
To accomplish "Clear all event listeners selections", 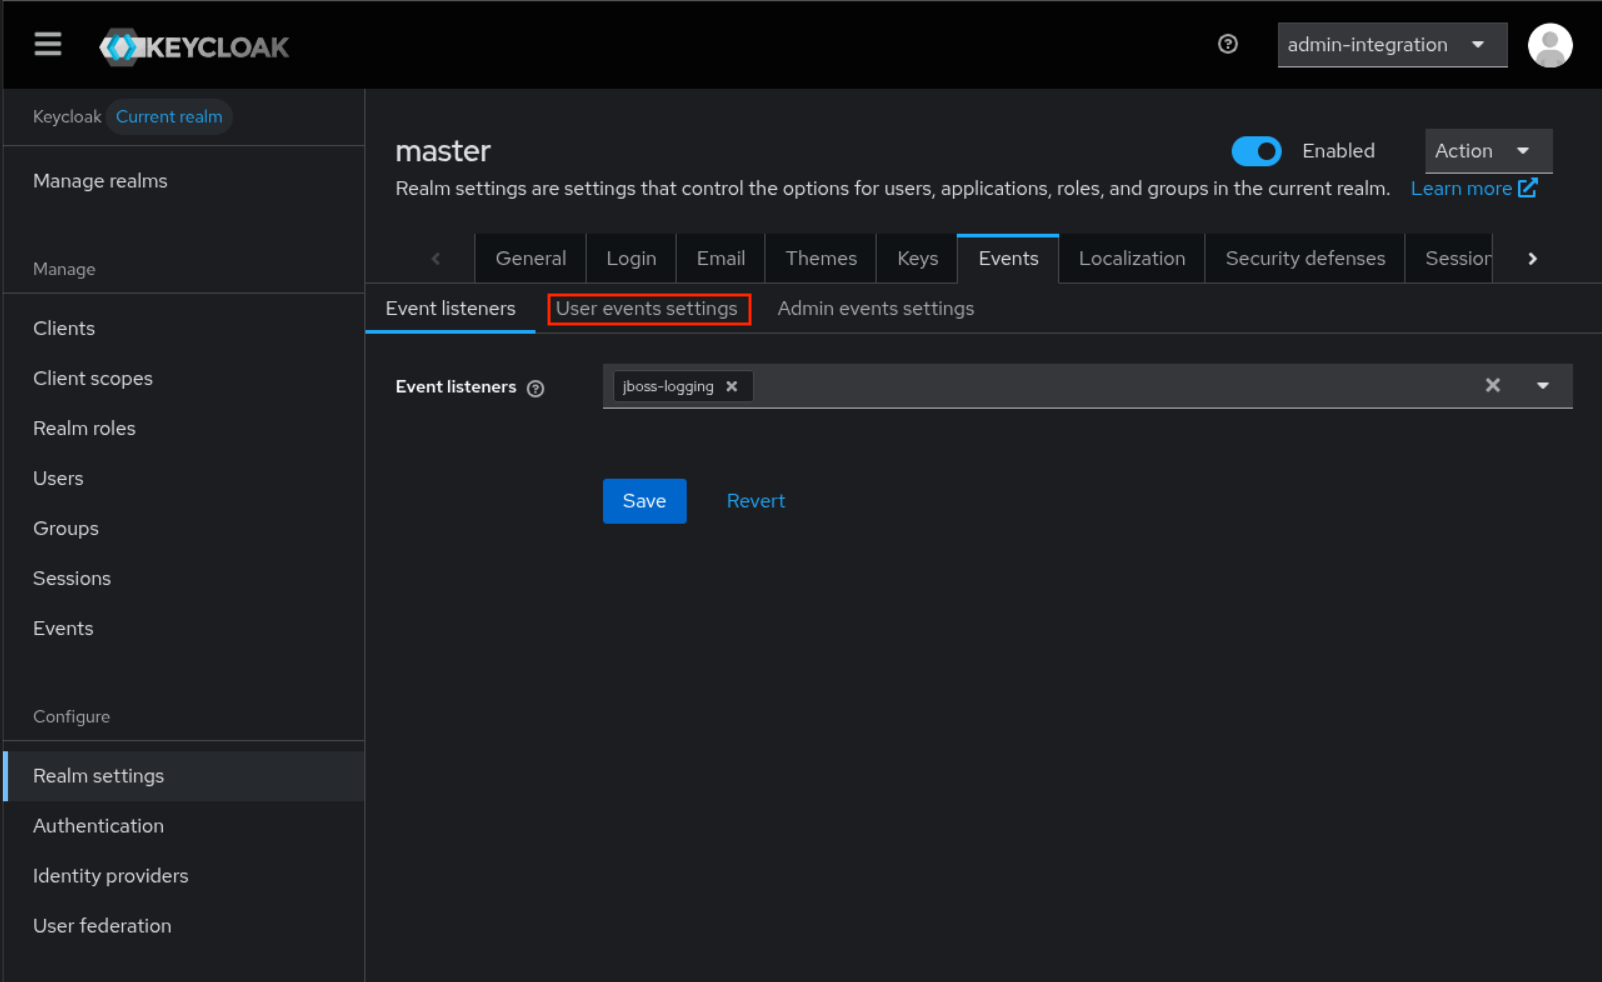I will coord(1492,386).
